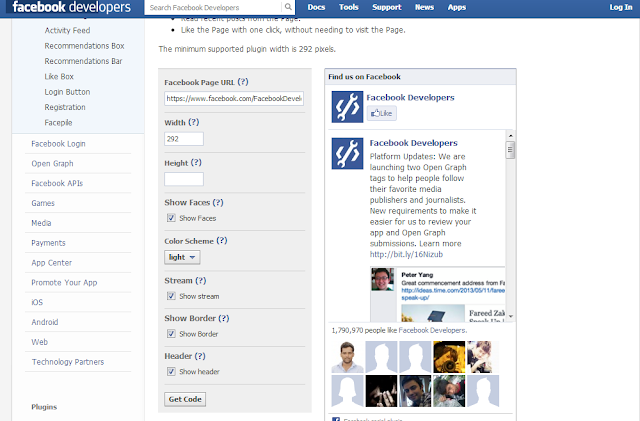This screenshot has width=640, height=421.
Task: Open Android sidebar section
Action: click(45, 322)
